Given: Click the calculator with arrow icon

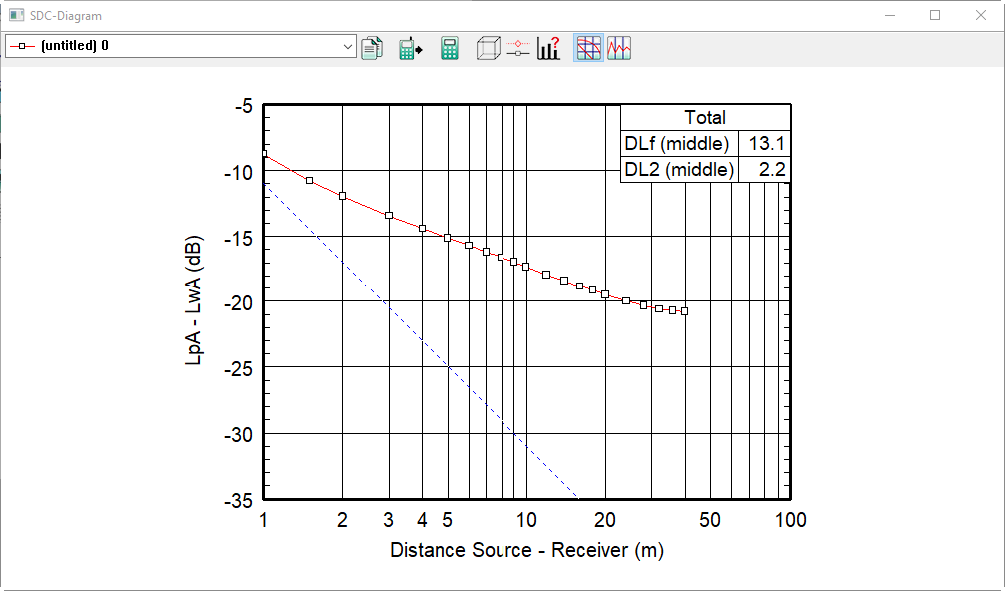Looking at the screenshot, I should [410, 48].
